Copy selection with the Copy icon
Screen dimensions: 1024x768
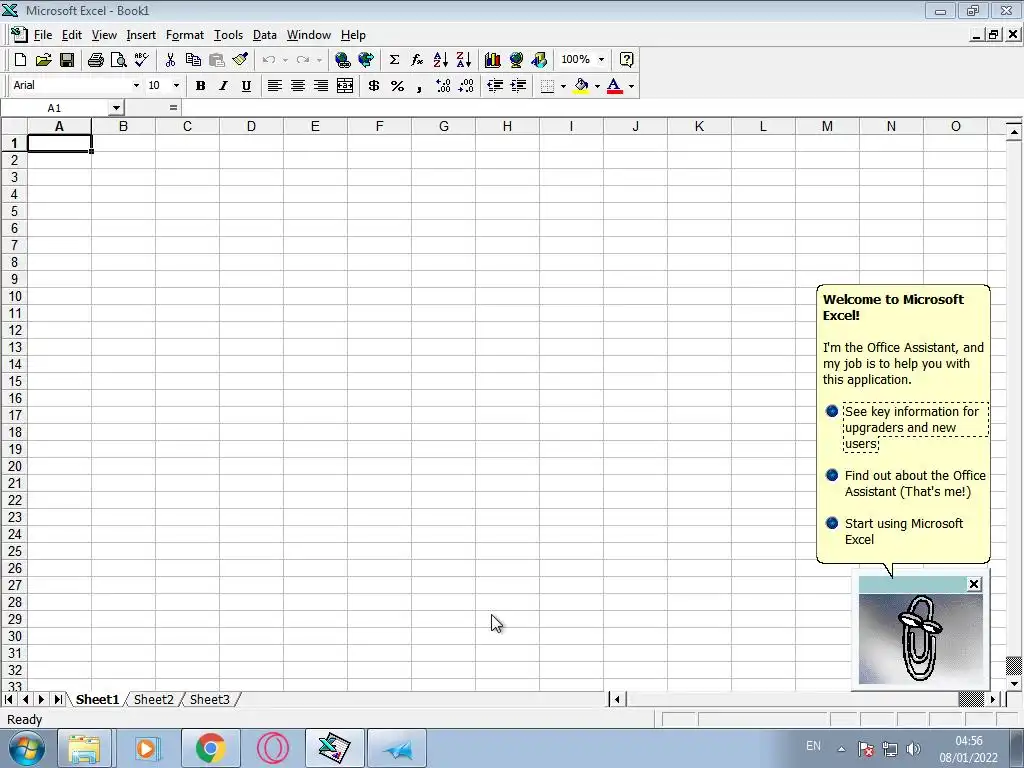(x=193, y=60)
